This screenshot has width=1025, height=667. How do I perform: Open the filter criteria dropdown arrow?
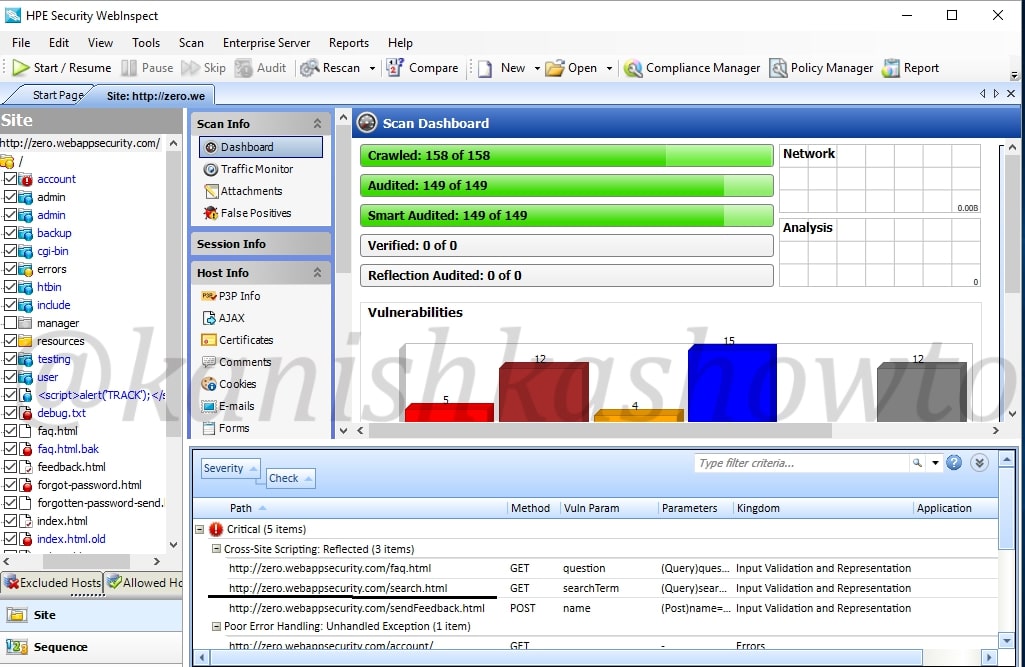[935, 463]
